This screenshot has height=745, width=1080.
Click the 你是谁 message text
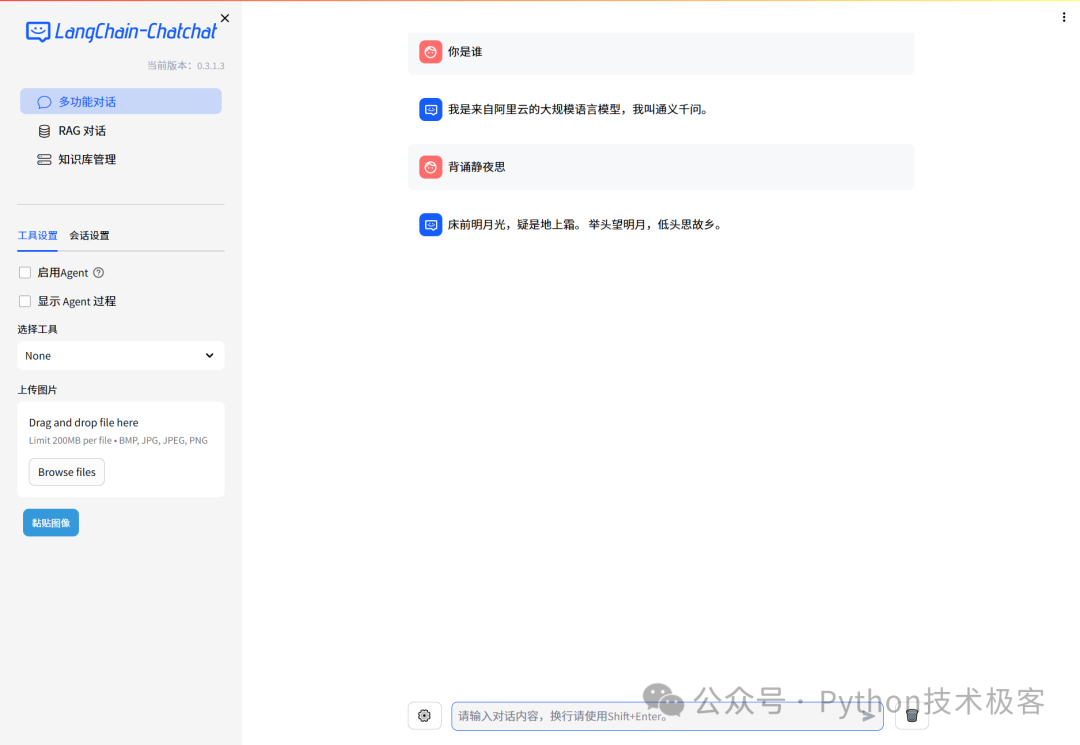[x=465, y=52]
